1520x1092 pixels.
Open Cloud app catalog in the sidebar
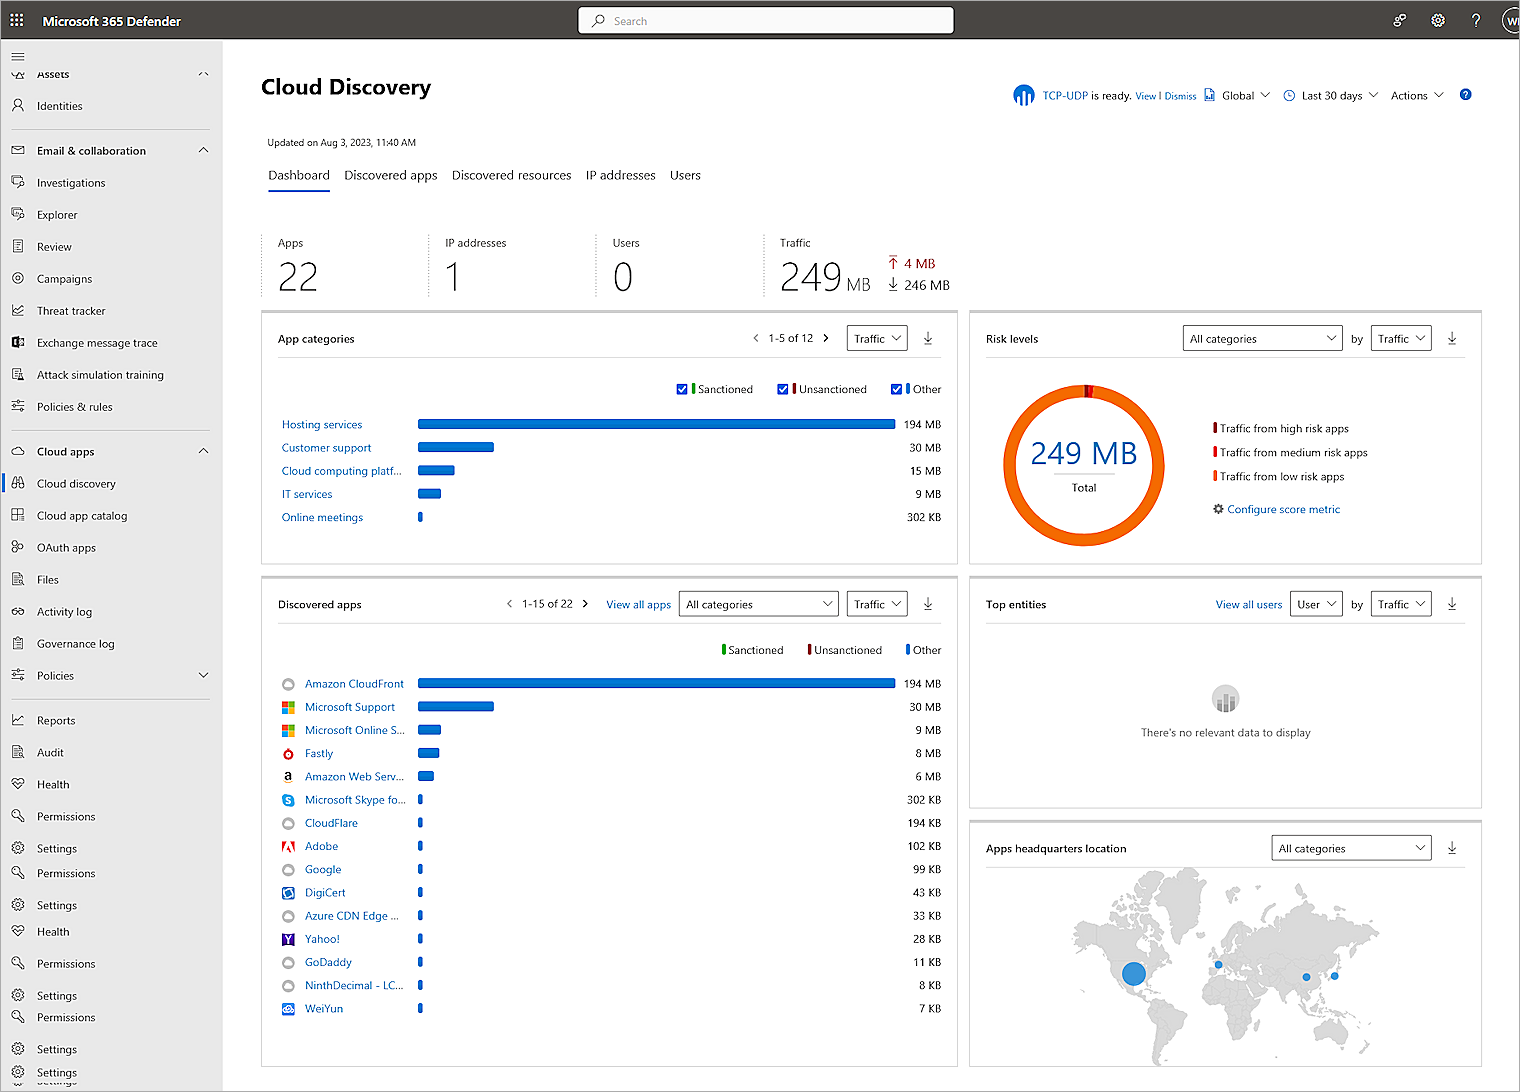(x=83, y=515)
